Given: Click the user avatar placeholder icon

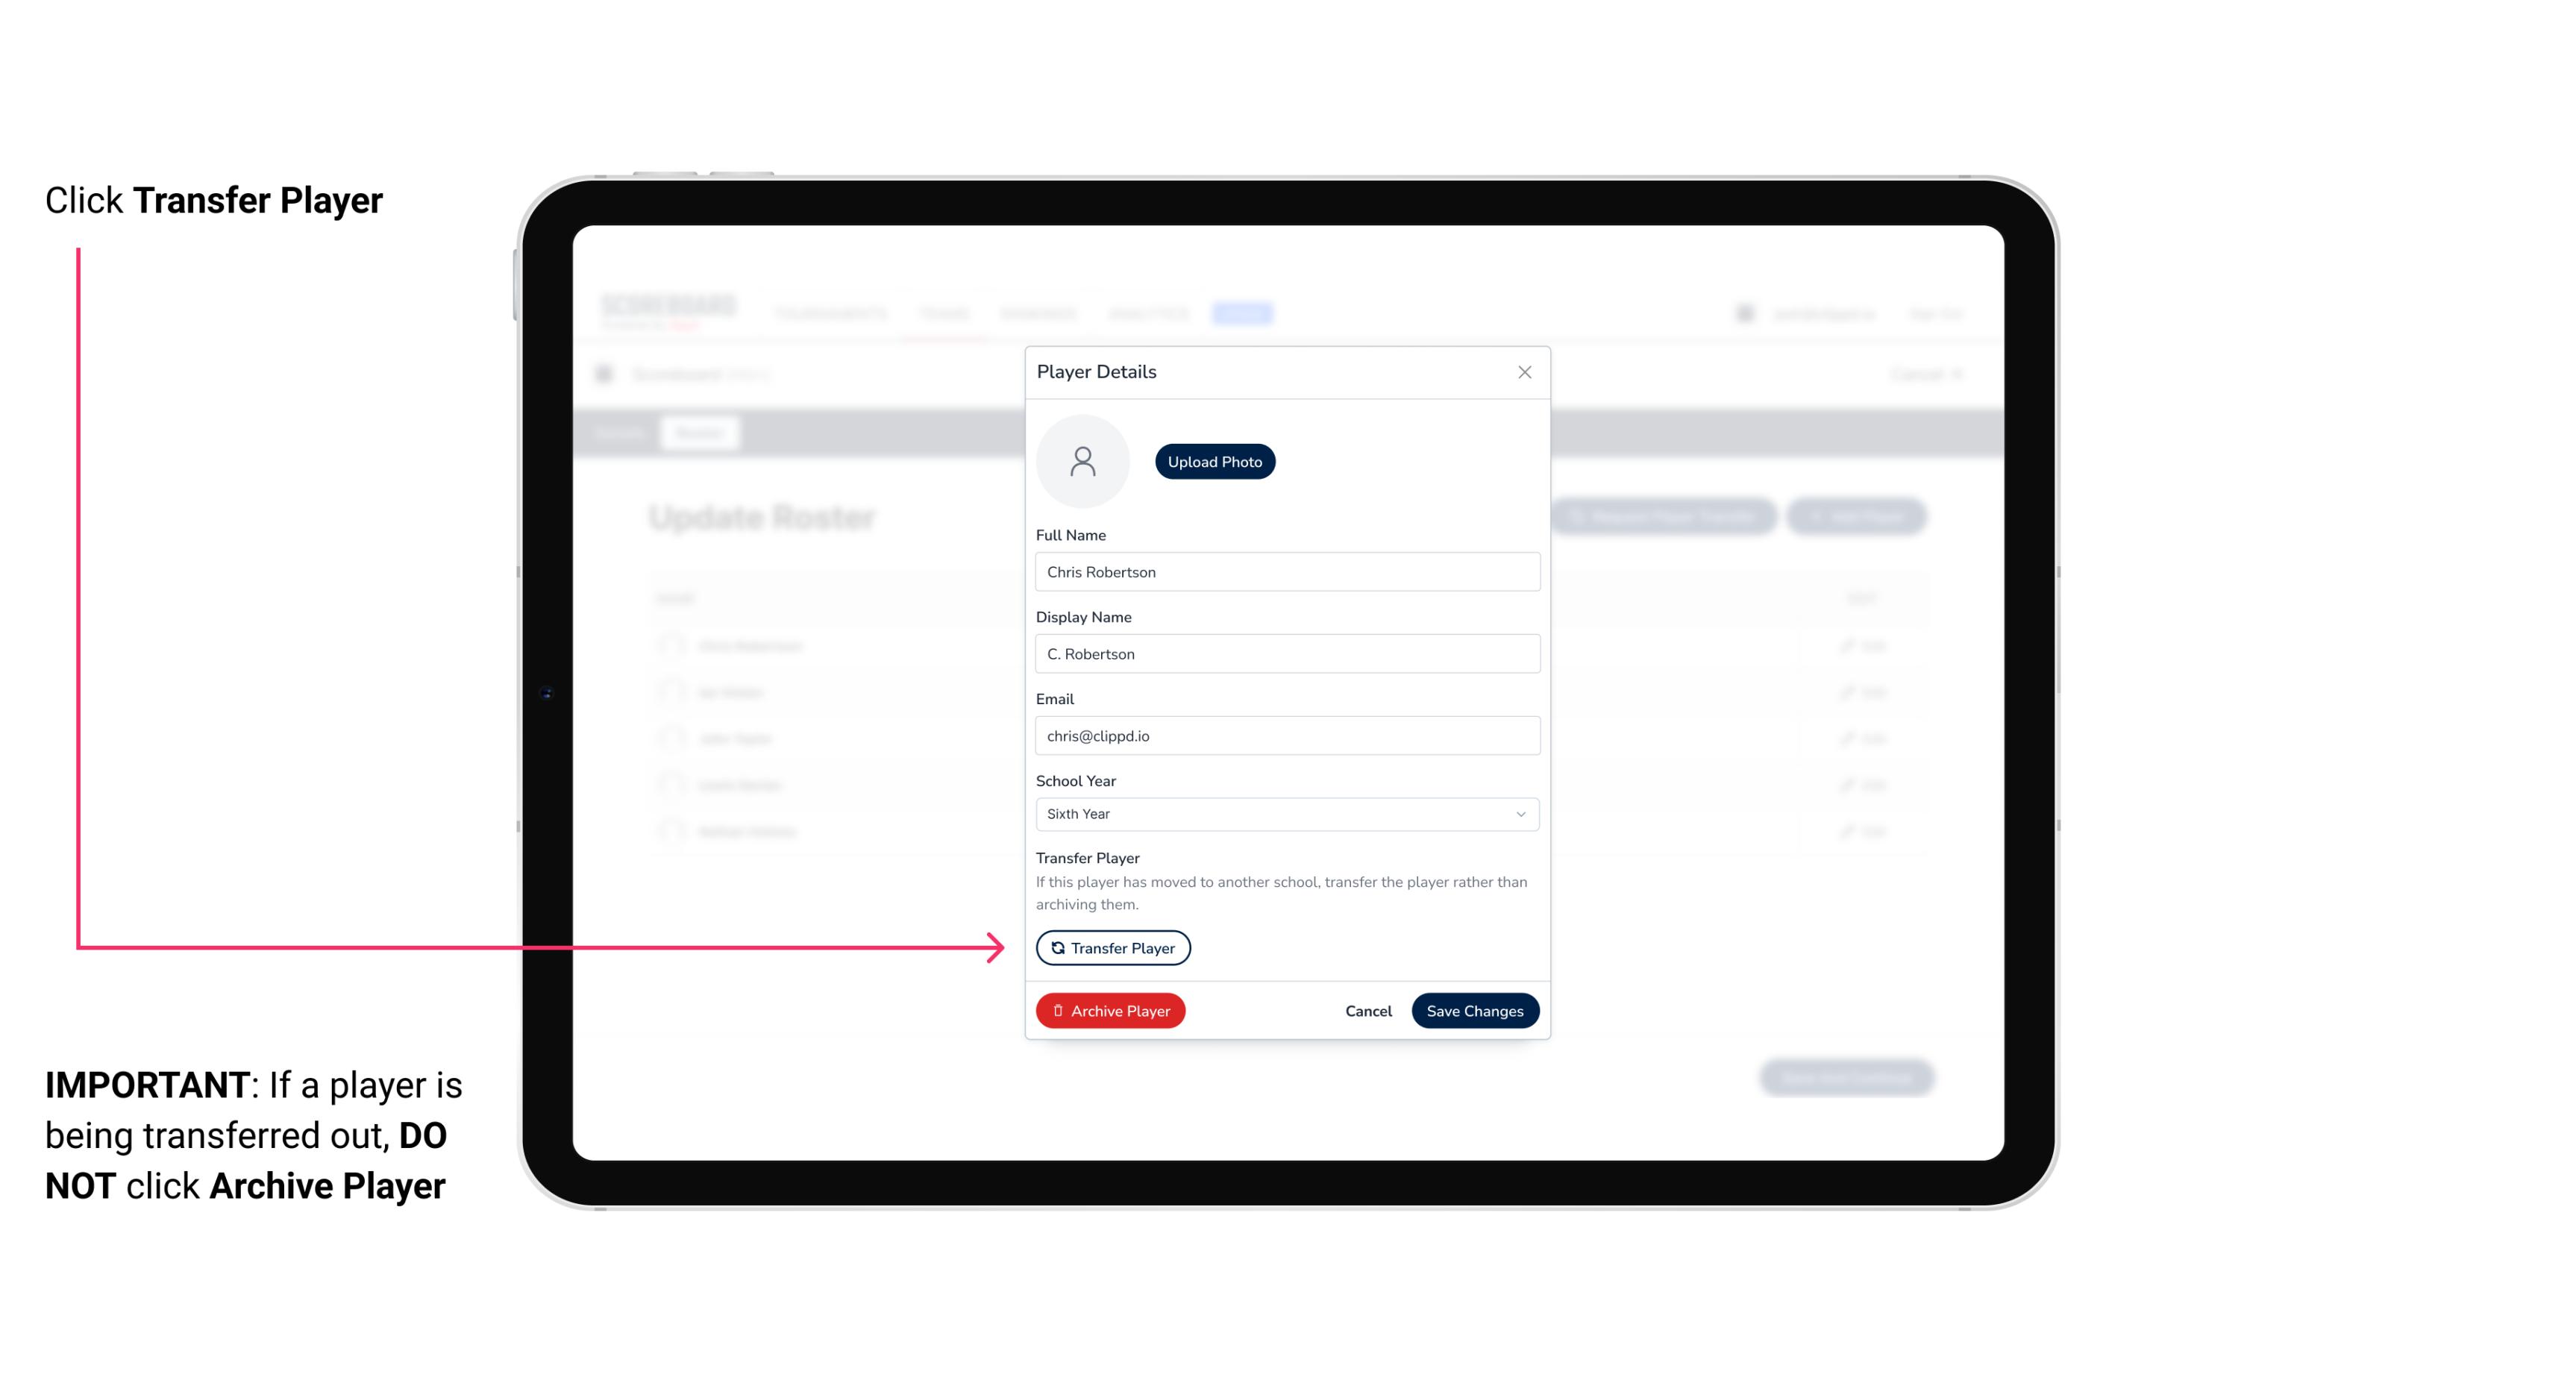Looking at the screenshot, I should [x=1082, y=461].
